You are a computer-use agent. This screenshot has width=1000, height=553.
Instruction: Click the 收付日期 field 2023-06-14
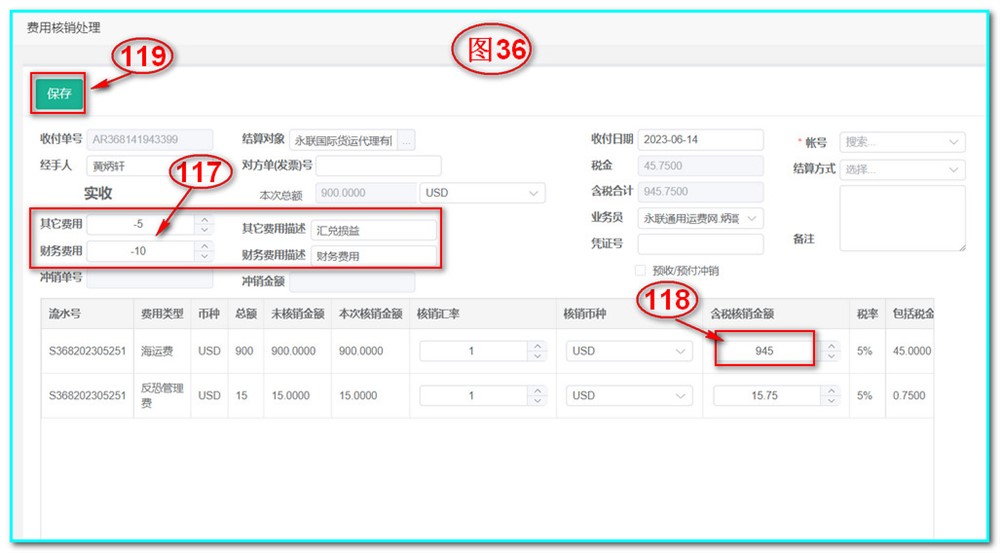(700, 140)
